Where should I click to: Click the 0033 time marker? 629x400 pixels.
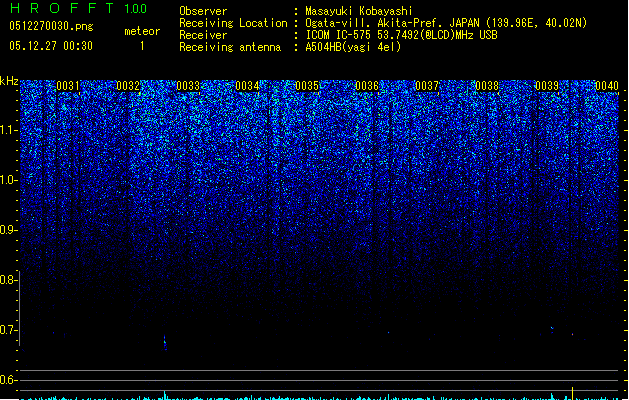click(x=188, y=86)
